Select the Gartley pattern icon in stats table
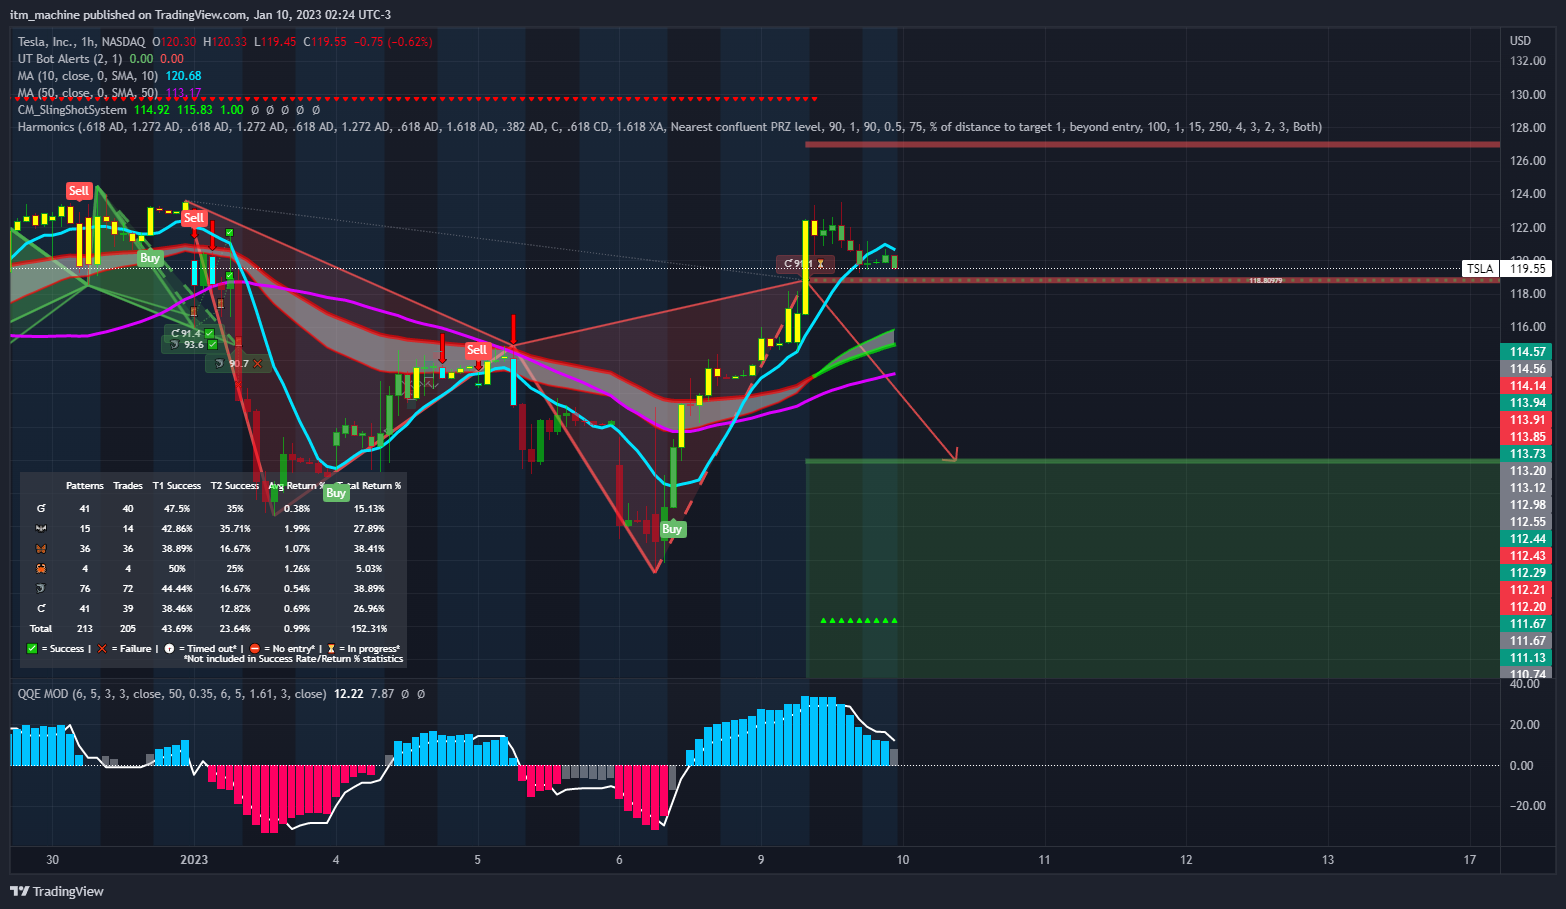The width and height of the screenshot is (1566, 909). (x=41, y=508)
